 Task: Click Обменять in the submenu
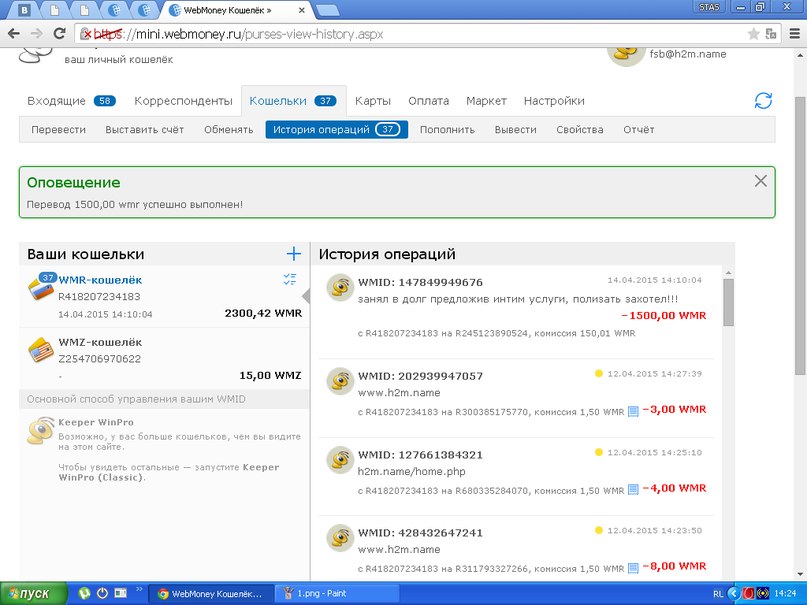point(229,130)
